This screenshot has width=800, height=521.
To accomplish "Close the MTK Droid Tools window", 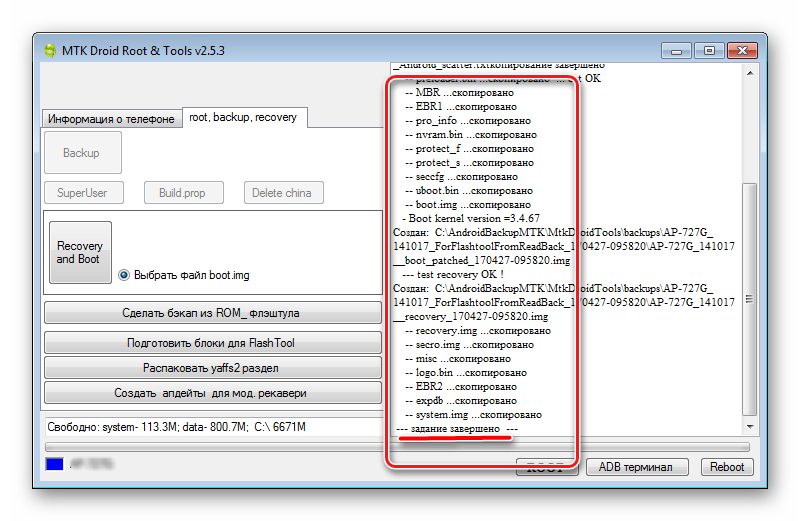I will point(742,51).
